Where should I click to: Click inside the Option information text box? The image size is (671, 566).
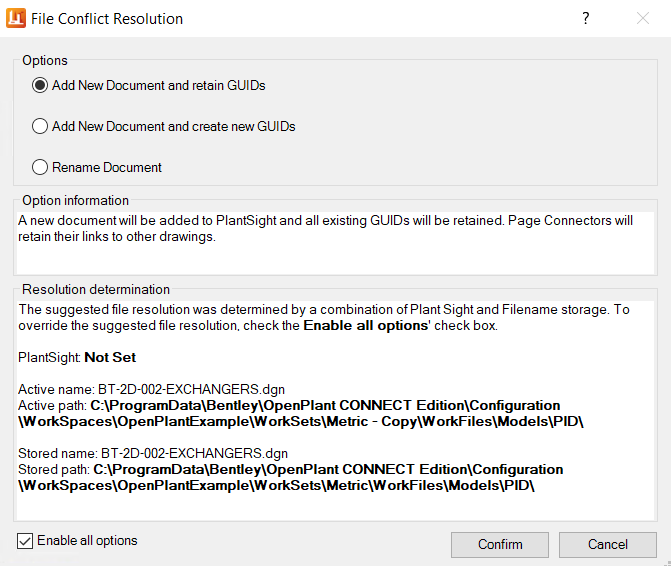(335, 243)
